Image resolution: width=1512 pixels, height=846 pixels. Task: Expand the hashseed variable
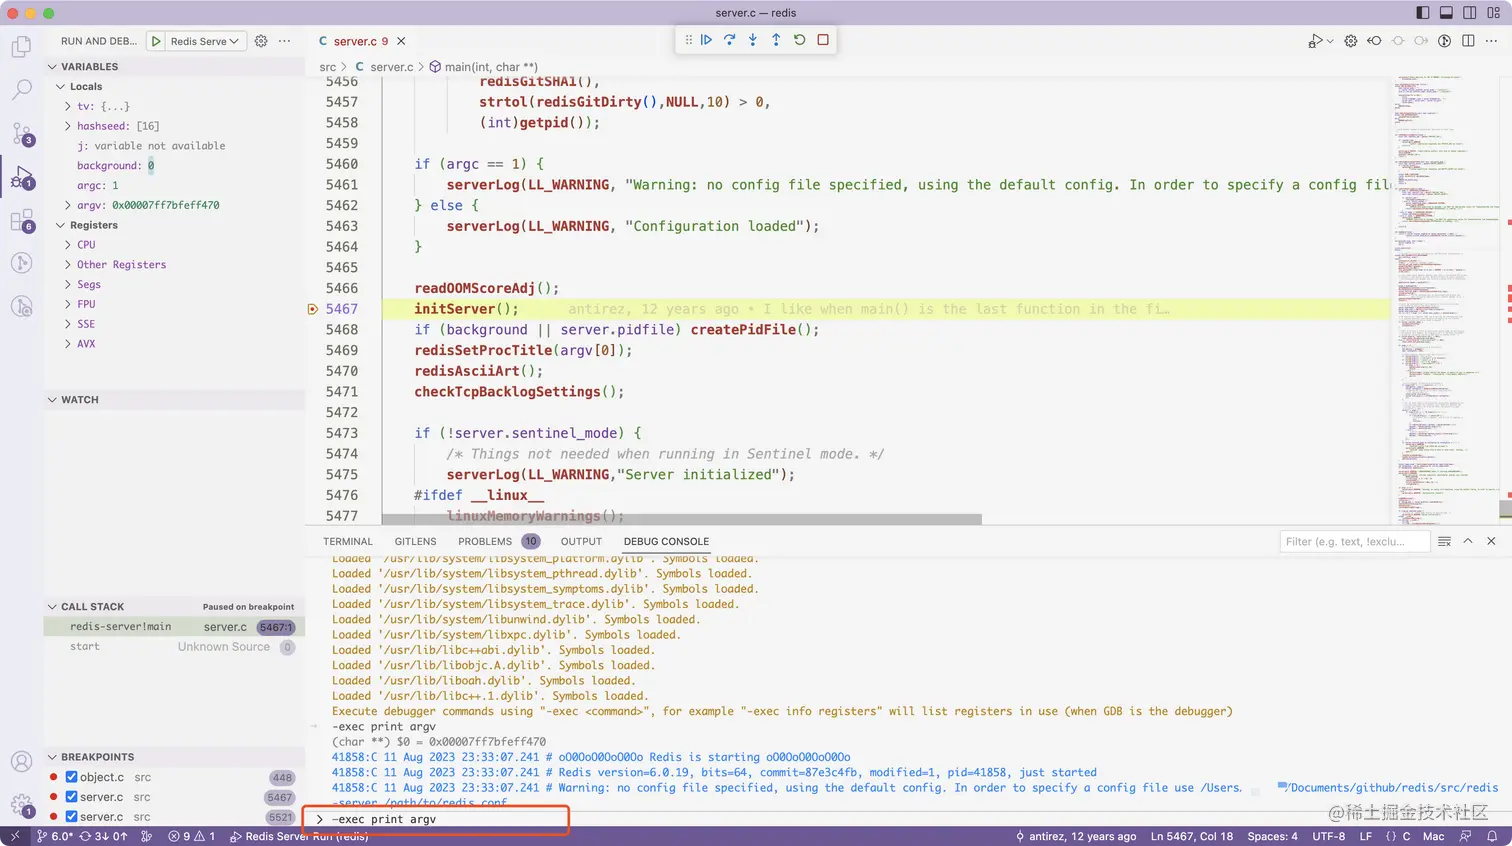(68, 126)
